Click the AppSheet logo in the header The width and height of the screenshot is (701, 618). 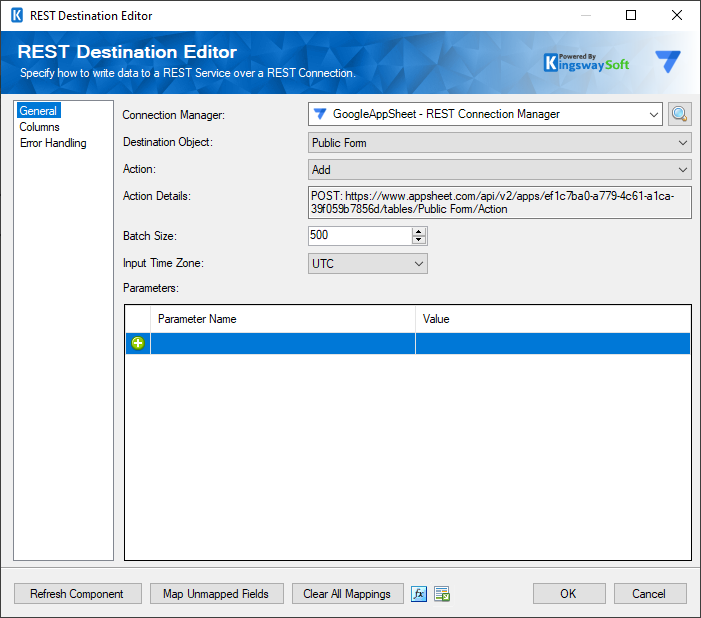[668, 61]
